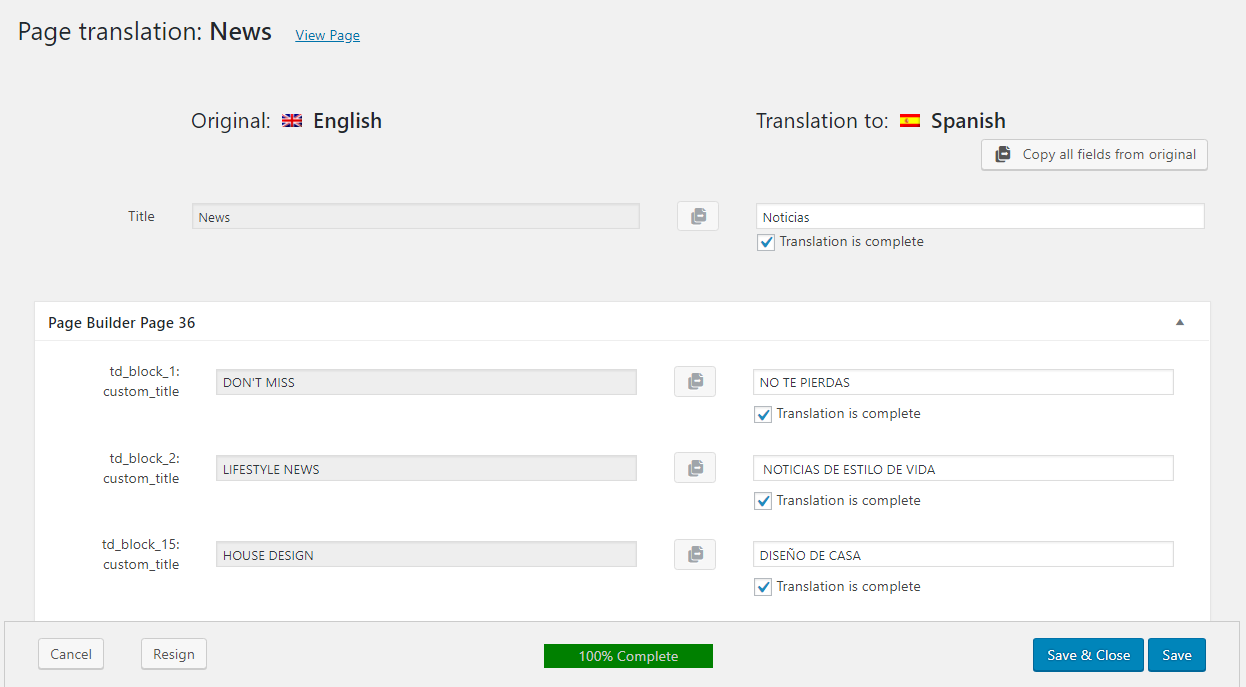Edit the DISEÑO DE CASA translation field

coord(963,555)
